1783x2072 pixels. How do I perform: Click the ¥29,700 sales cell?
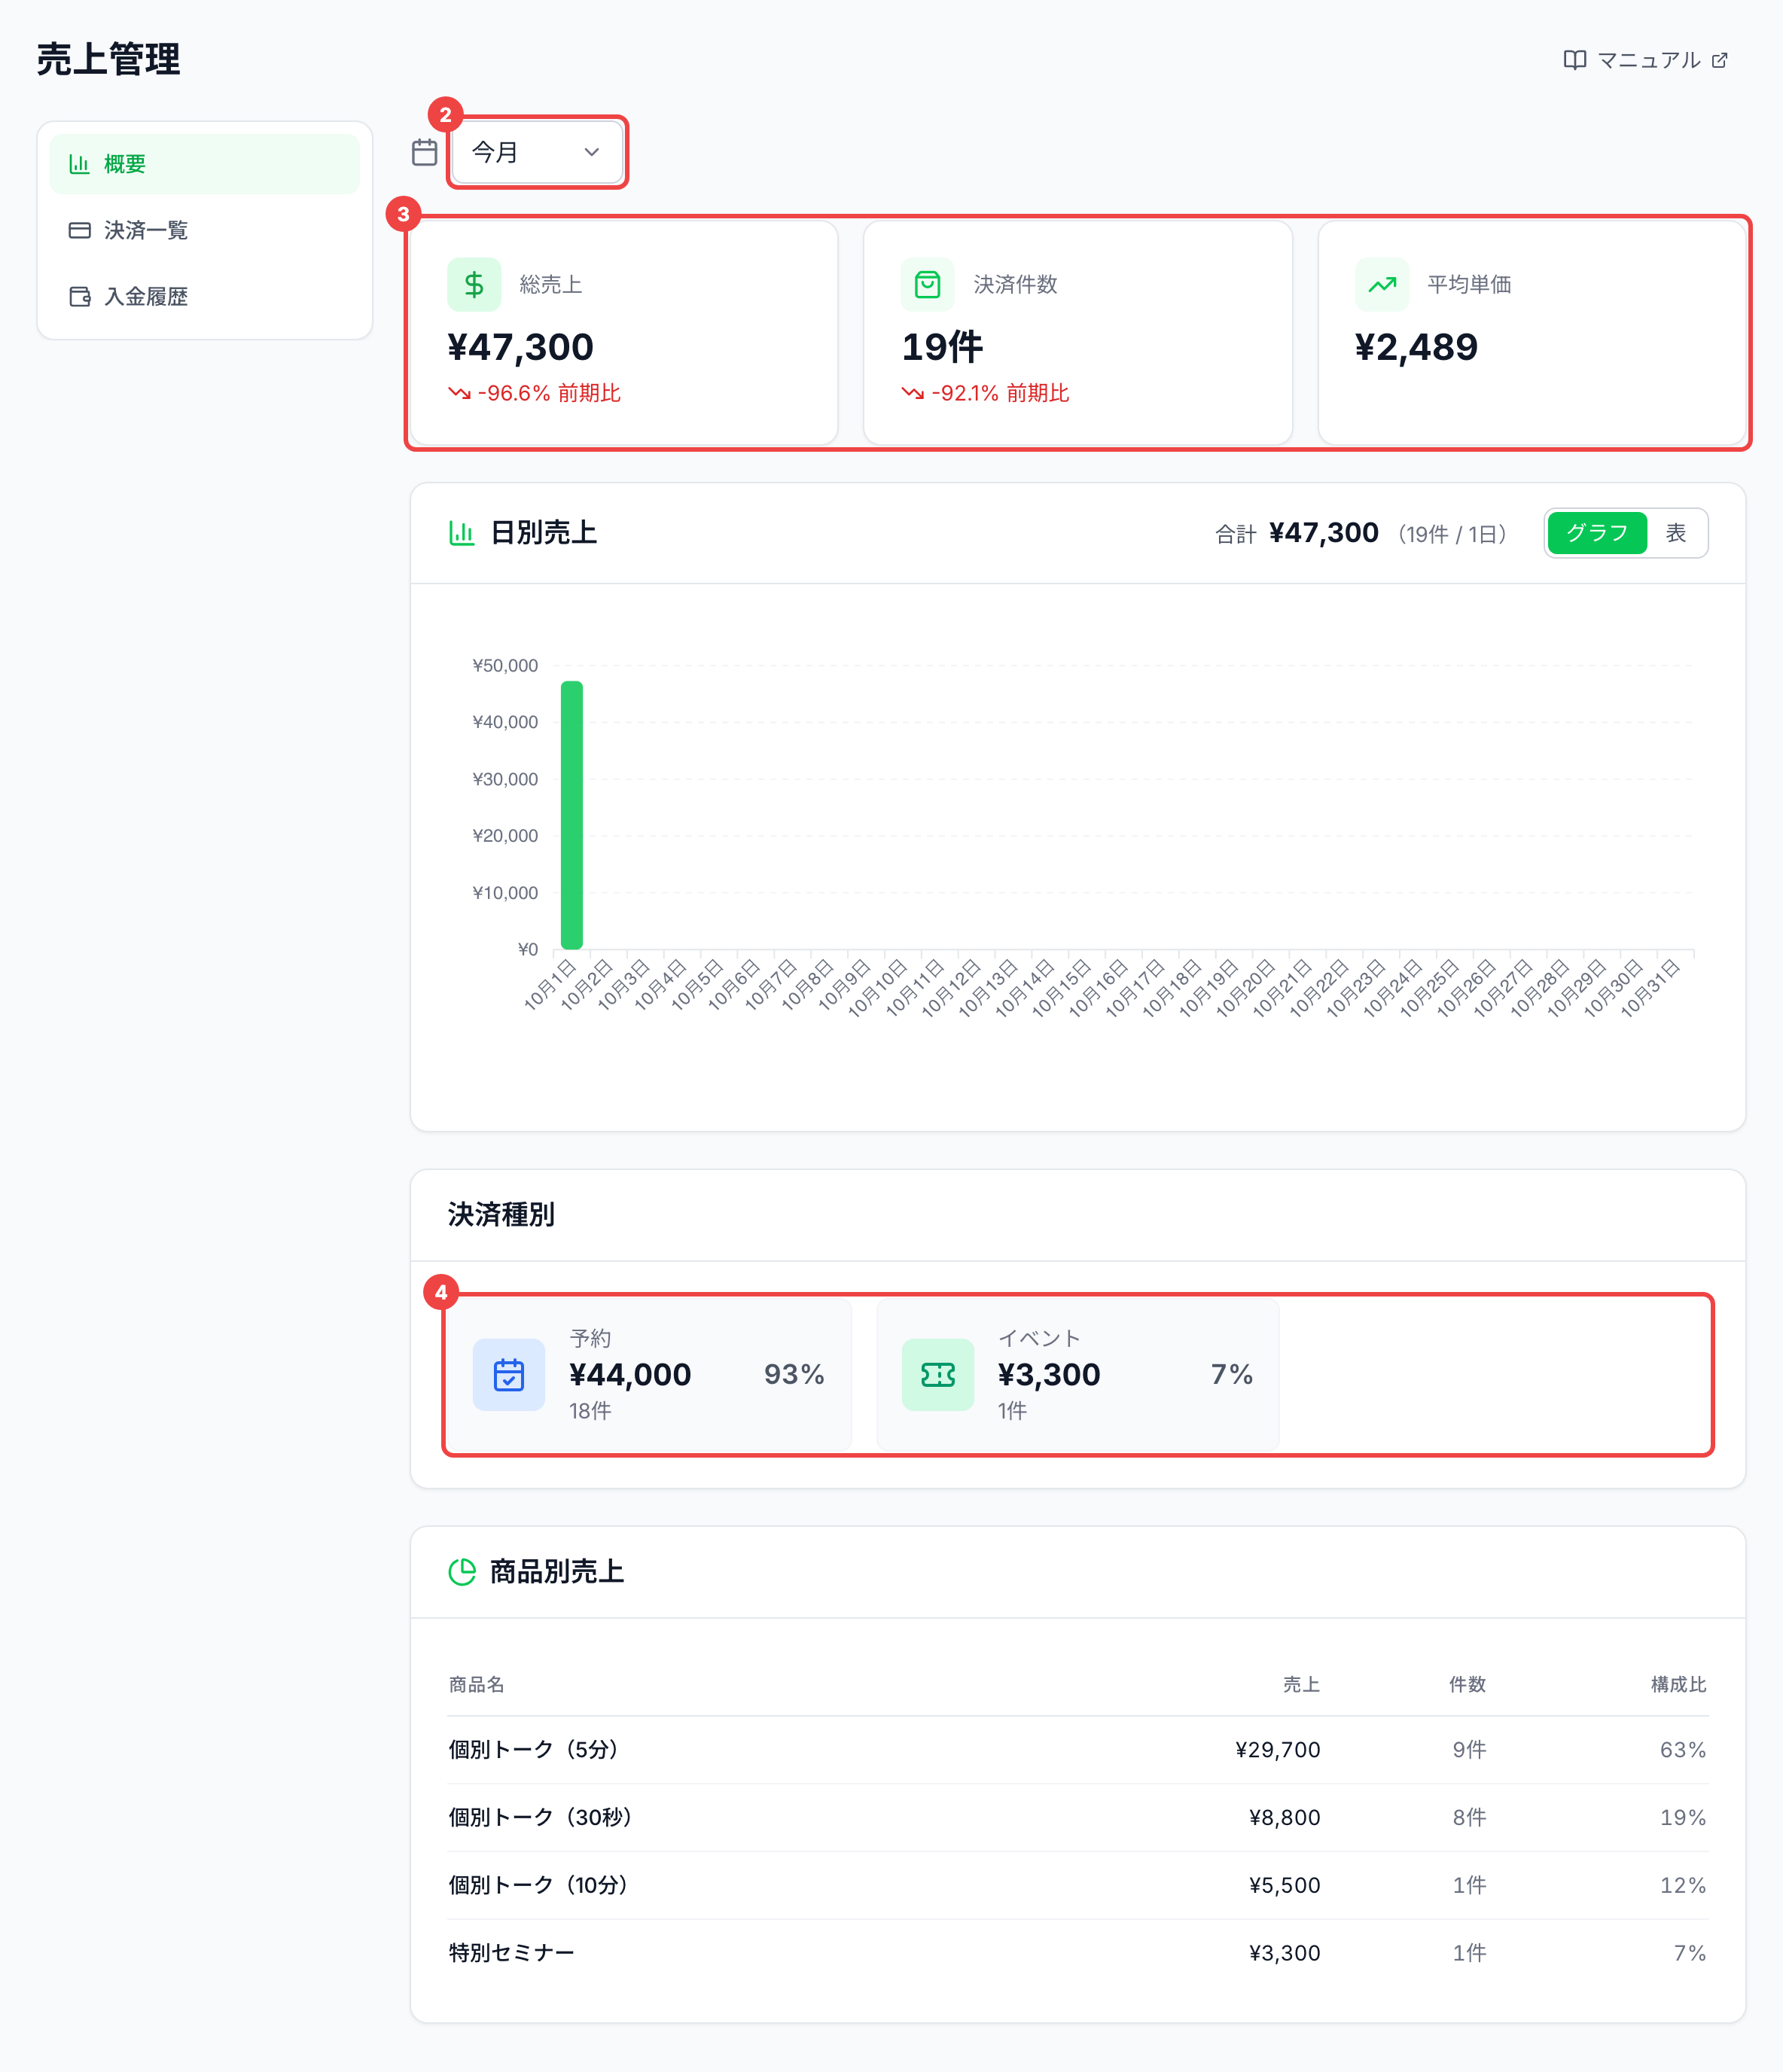pos(1277,1750)
